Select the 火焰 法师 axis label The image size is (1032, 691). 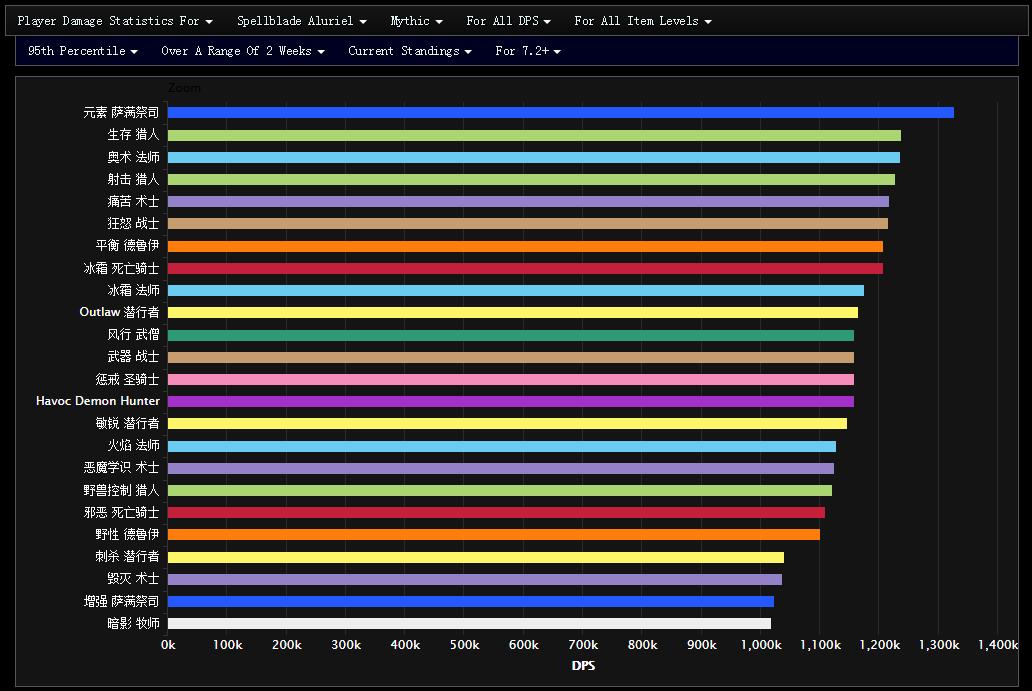point(134,446)
